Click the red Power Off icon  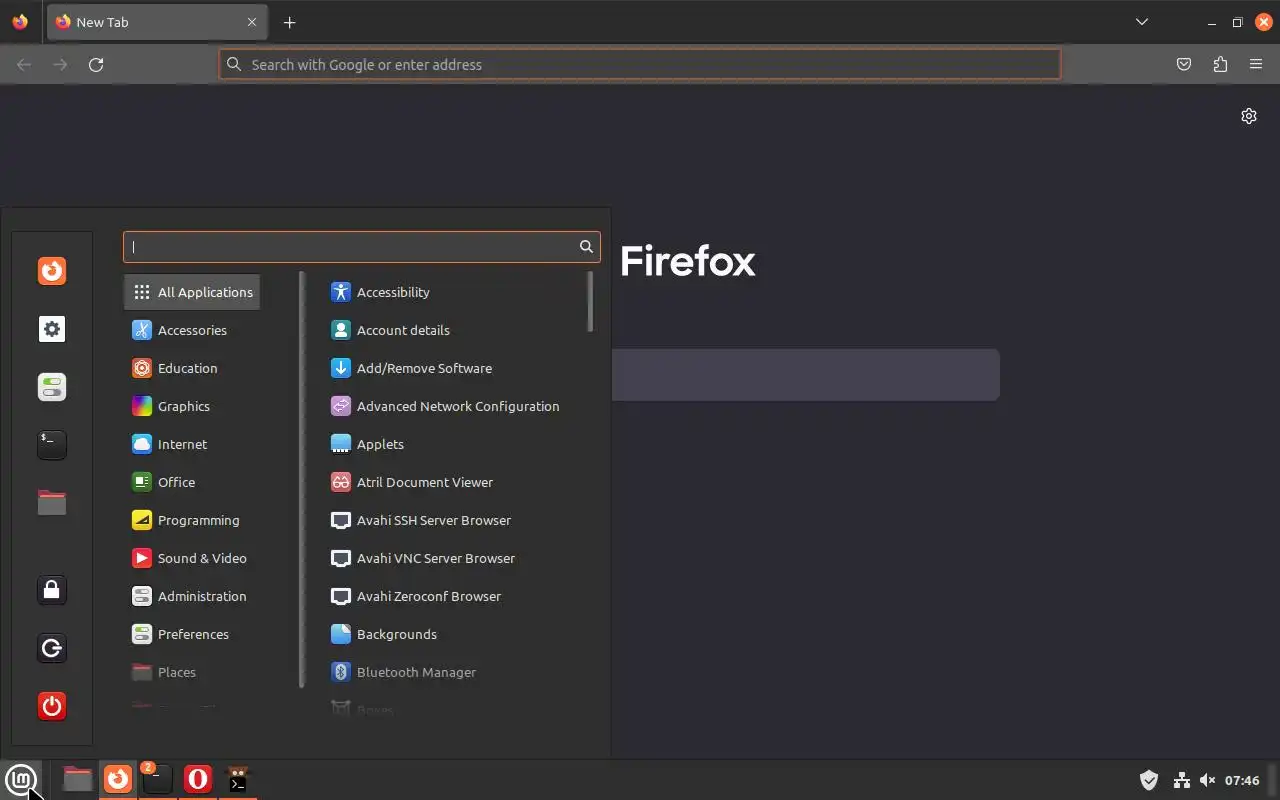52,706
